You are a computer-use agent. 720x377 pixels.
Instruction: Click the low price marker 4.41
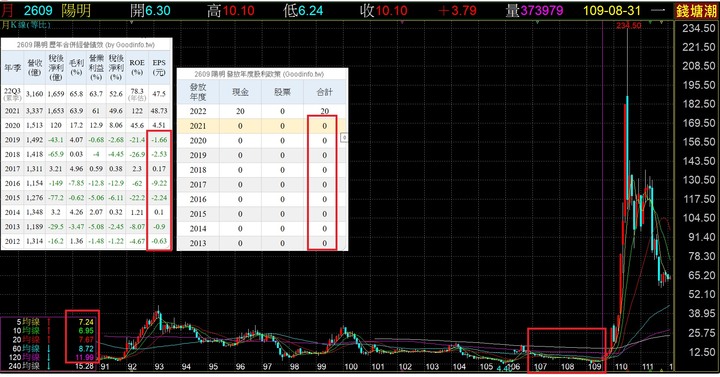[504, 368]
